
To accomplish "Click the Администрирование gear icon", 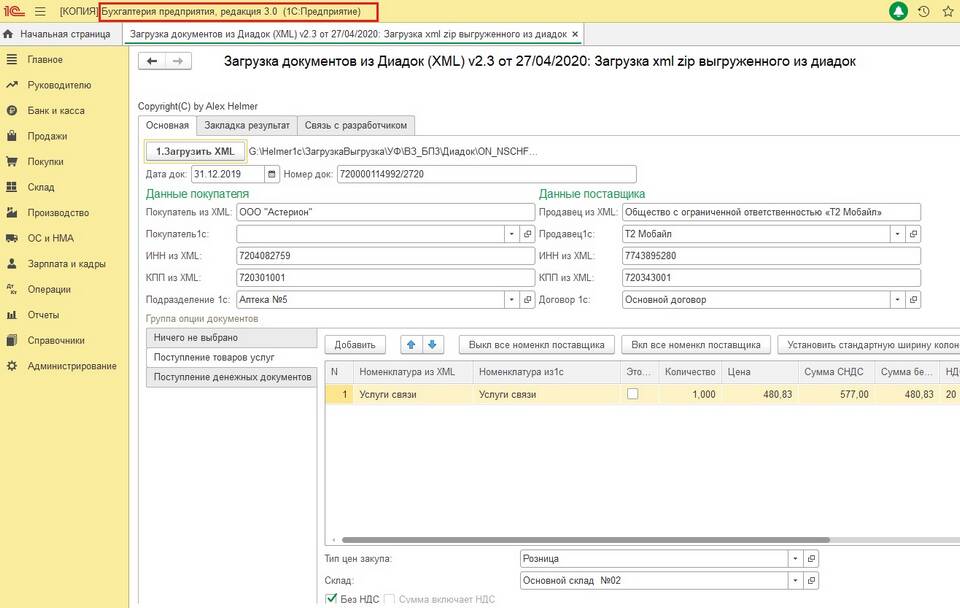I will tap(12, 366).
